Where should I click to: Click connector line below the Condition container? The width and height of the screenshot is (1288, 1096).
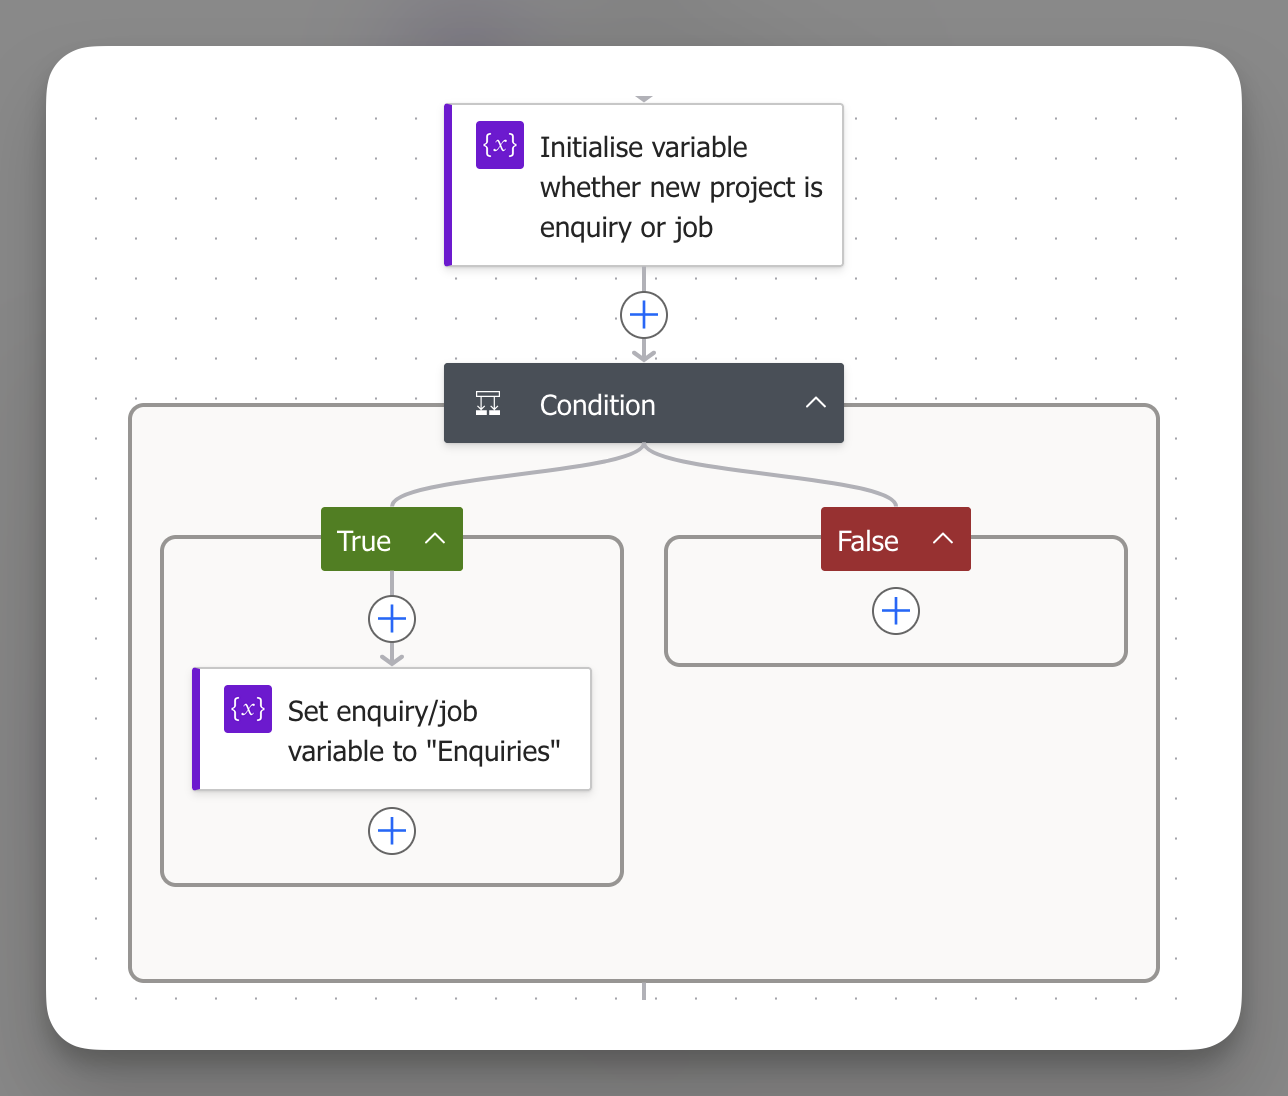tap(644, 991)
